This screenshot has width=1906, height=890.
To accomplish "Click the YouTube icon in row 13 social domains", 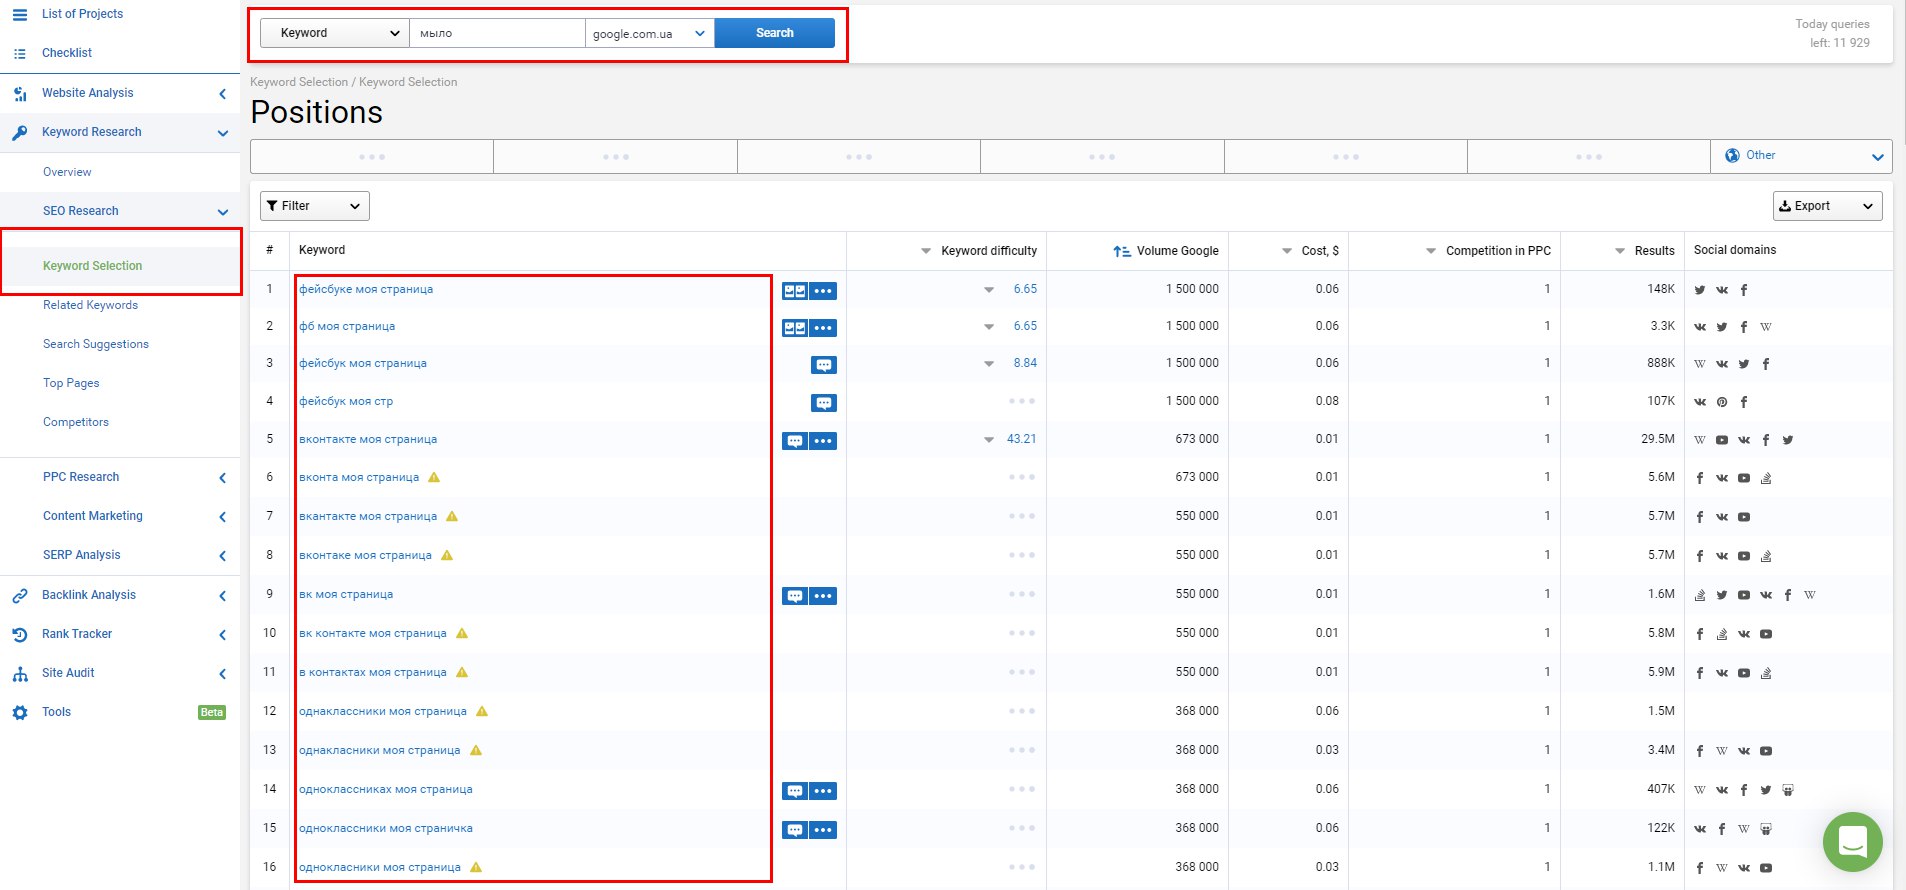I will pyautogui.click(x=1766, y=751).
